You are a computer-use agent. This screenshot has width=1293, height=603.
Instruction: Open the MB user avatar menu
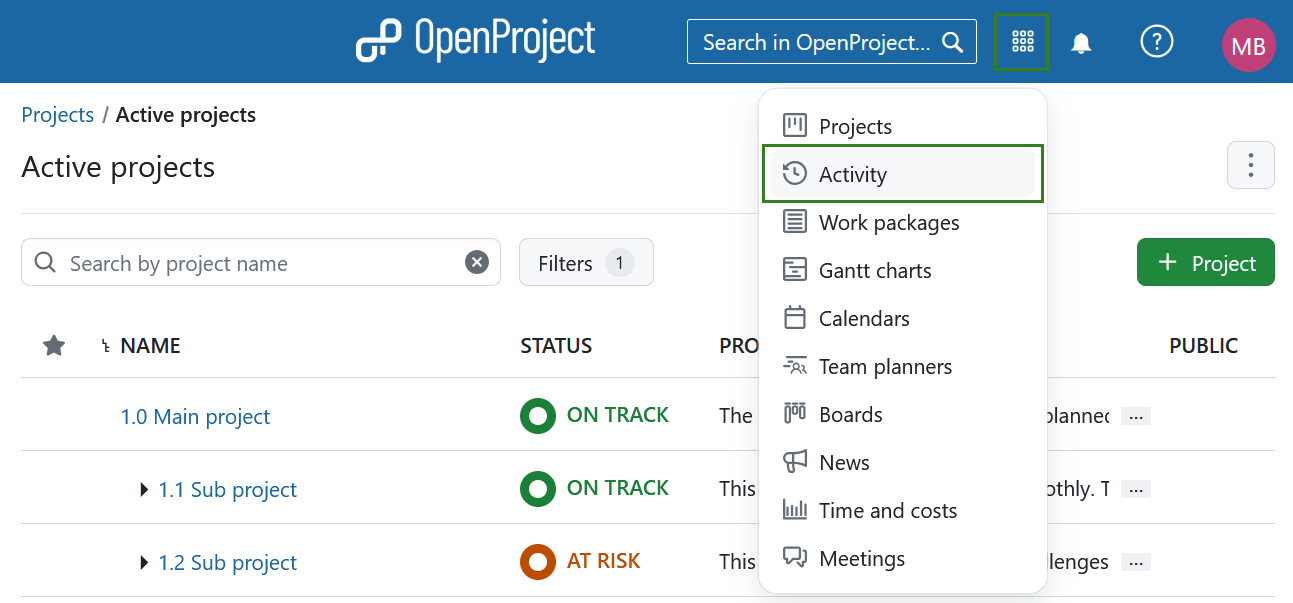(x=1248, y=44)
